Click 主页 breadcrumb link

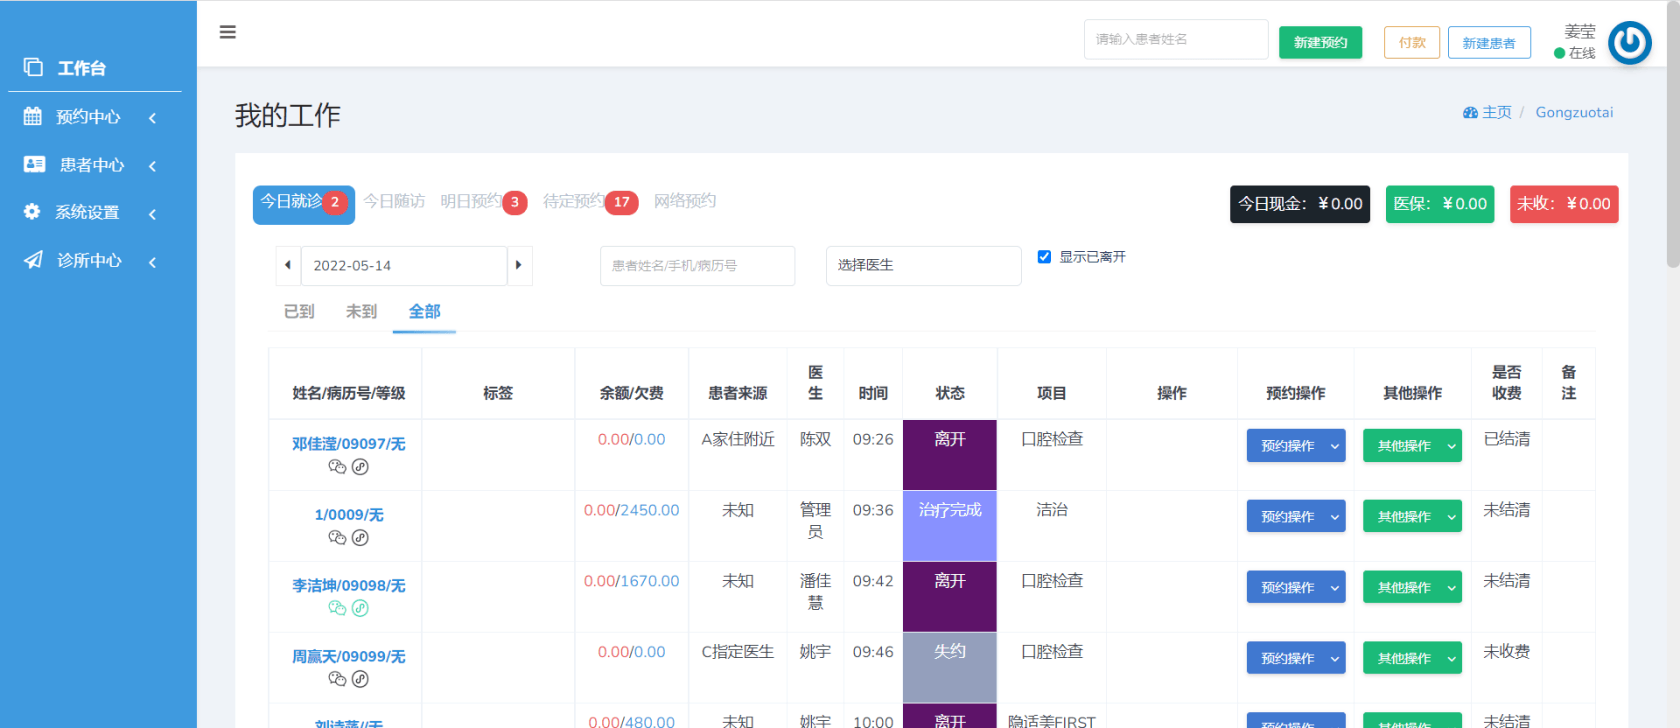click(x=1497, y=112)
